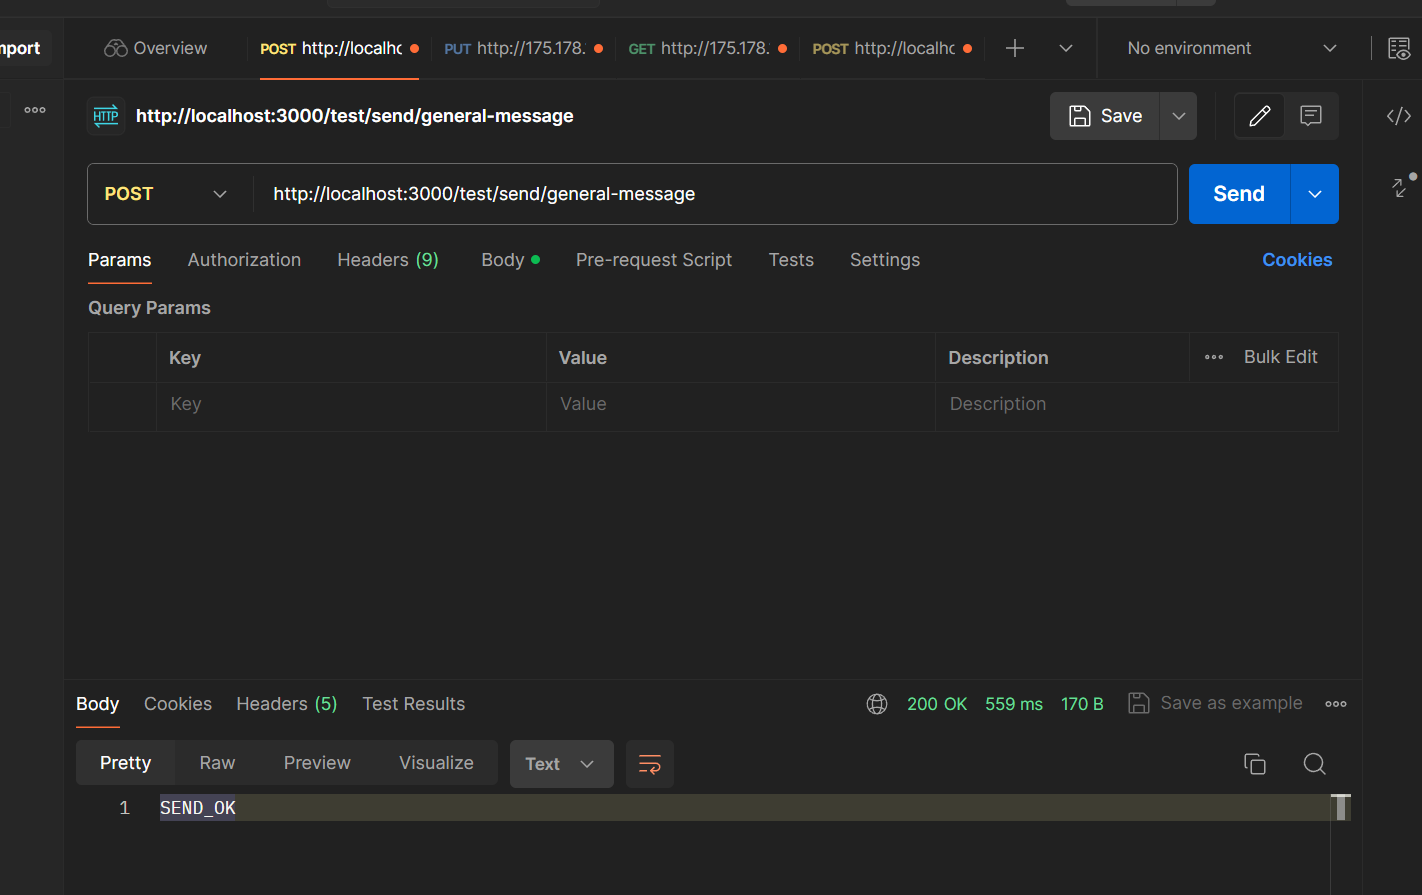Open the comments icon
This screenshot has width=1422, height=895.
click(x=1311, y=115)
